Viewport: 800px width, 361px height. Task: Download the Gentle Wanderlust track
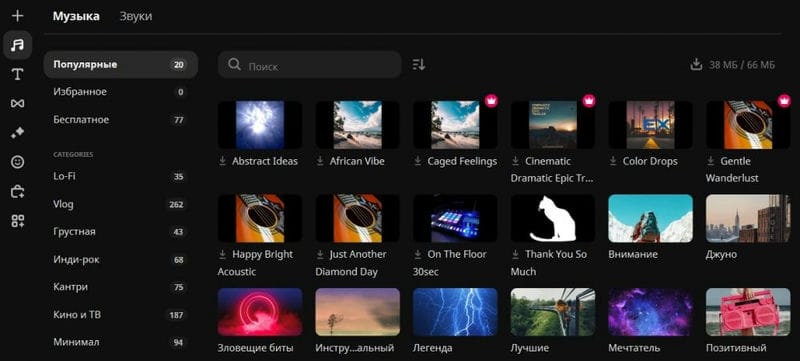pos(711,161)
